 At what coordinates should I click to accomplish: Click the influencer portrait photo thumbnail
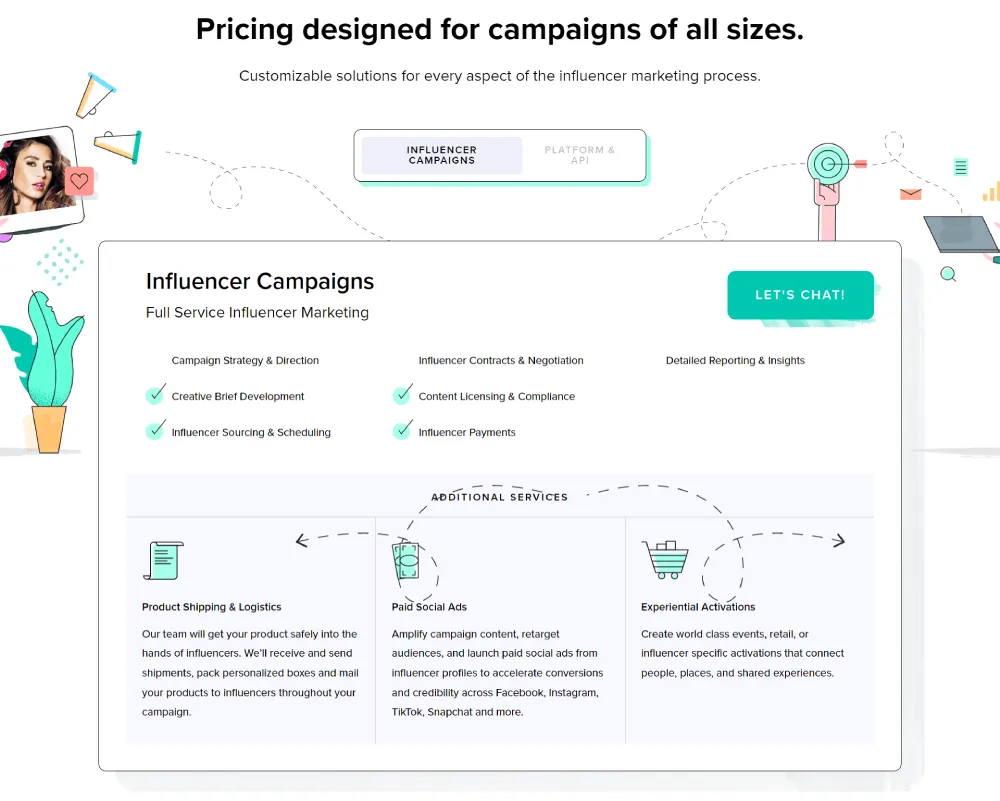point(37,177)
